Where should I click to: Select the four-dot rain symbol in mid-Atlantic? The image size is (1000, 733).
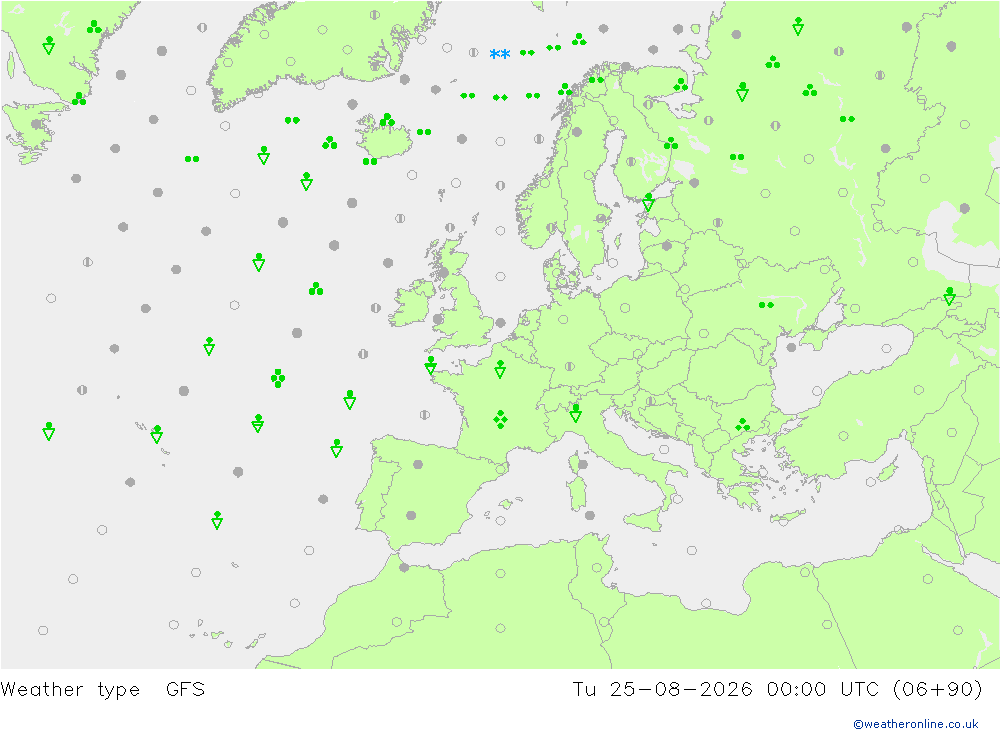tap(277, 378)
